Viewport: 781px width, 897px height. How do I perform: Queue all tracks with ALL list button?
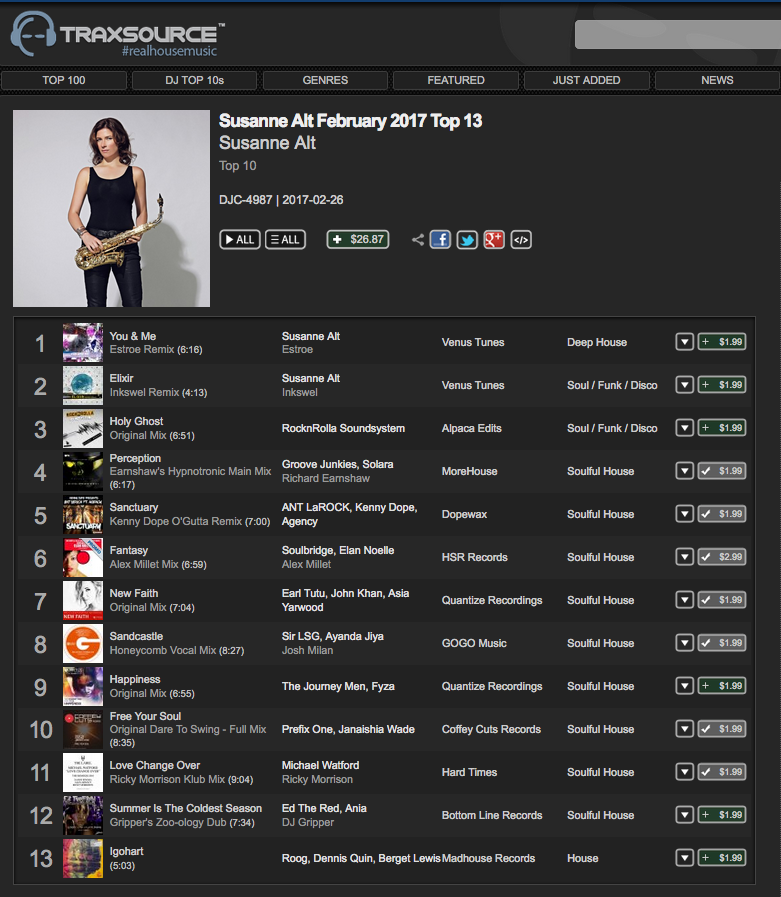285,240
